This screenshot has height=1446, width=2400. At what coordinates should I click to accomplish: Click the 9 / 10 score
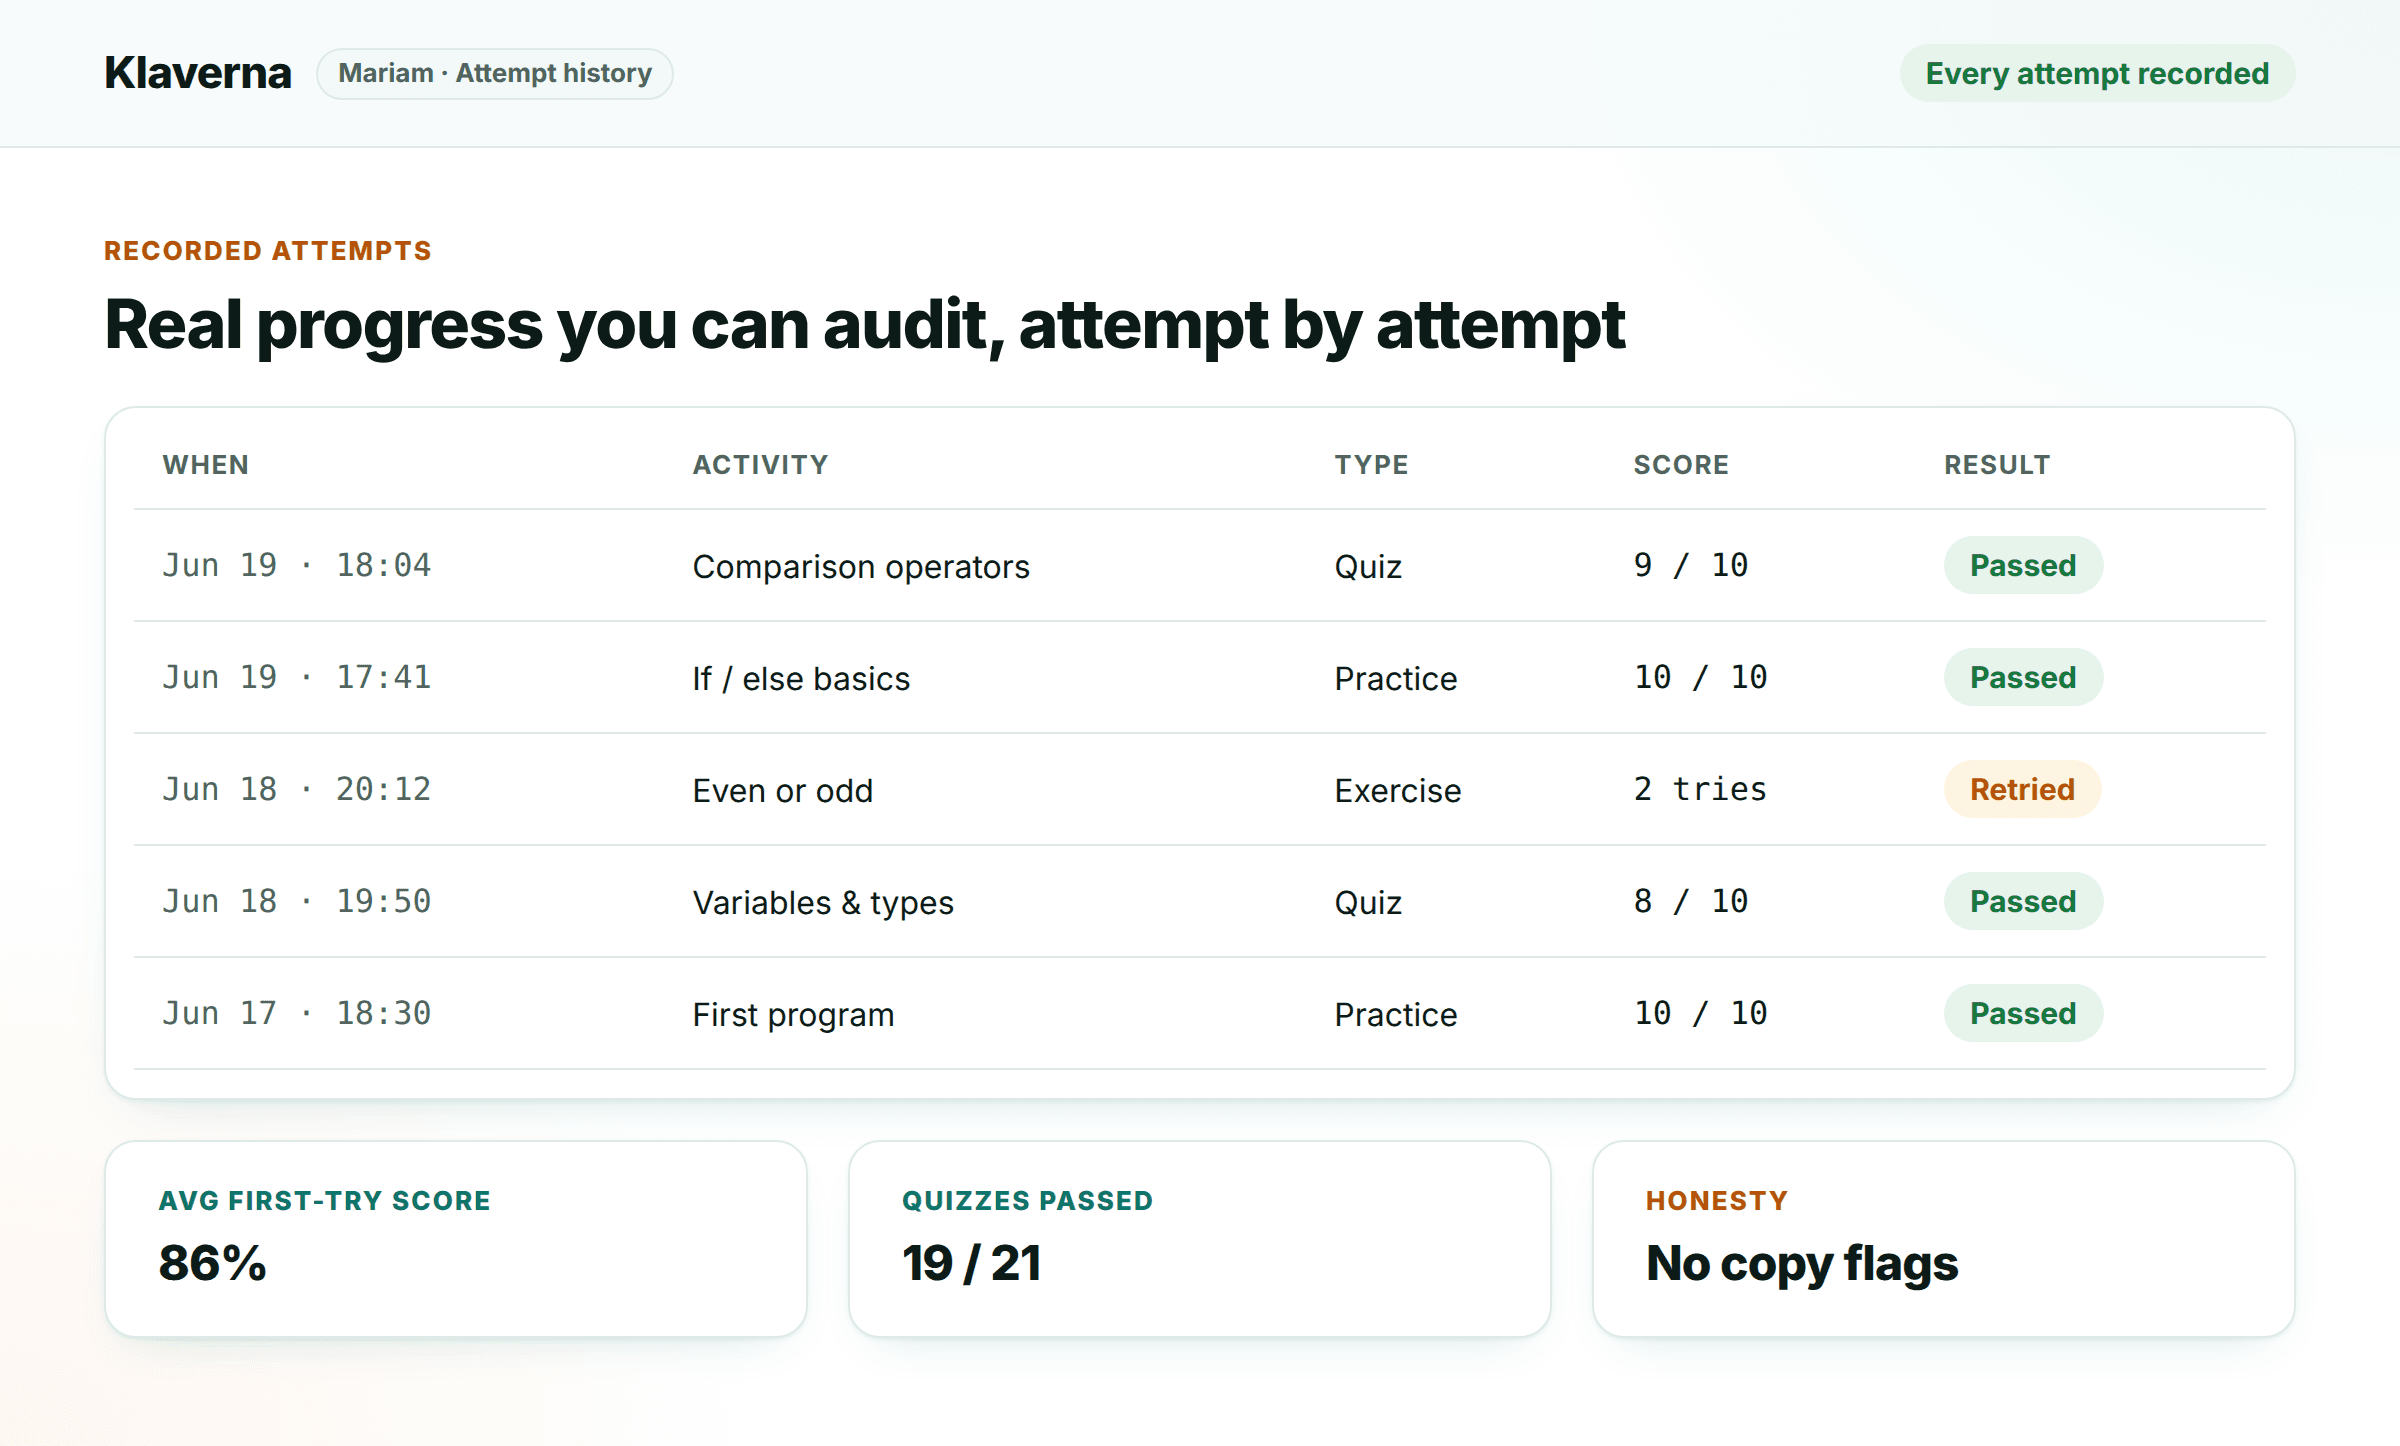[1691, 565]
